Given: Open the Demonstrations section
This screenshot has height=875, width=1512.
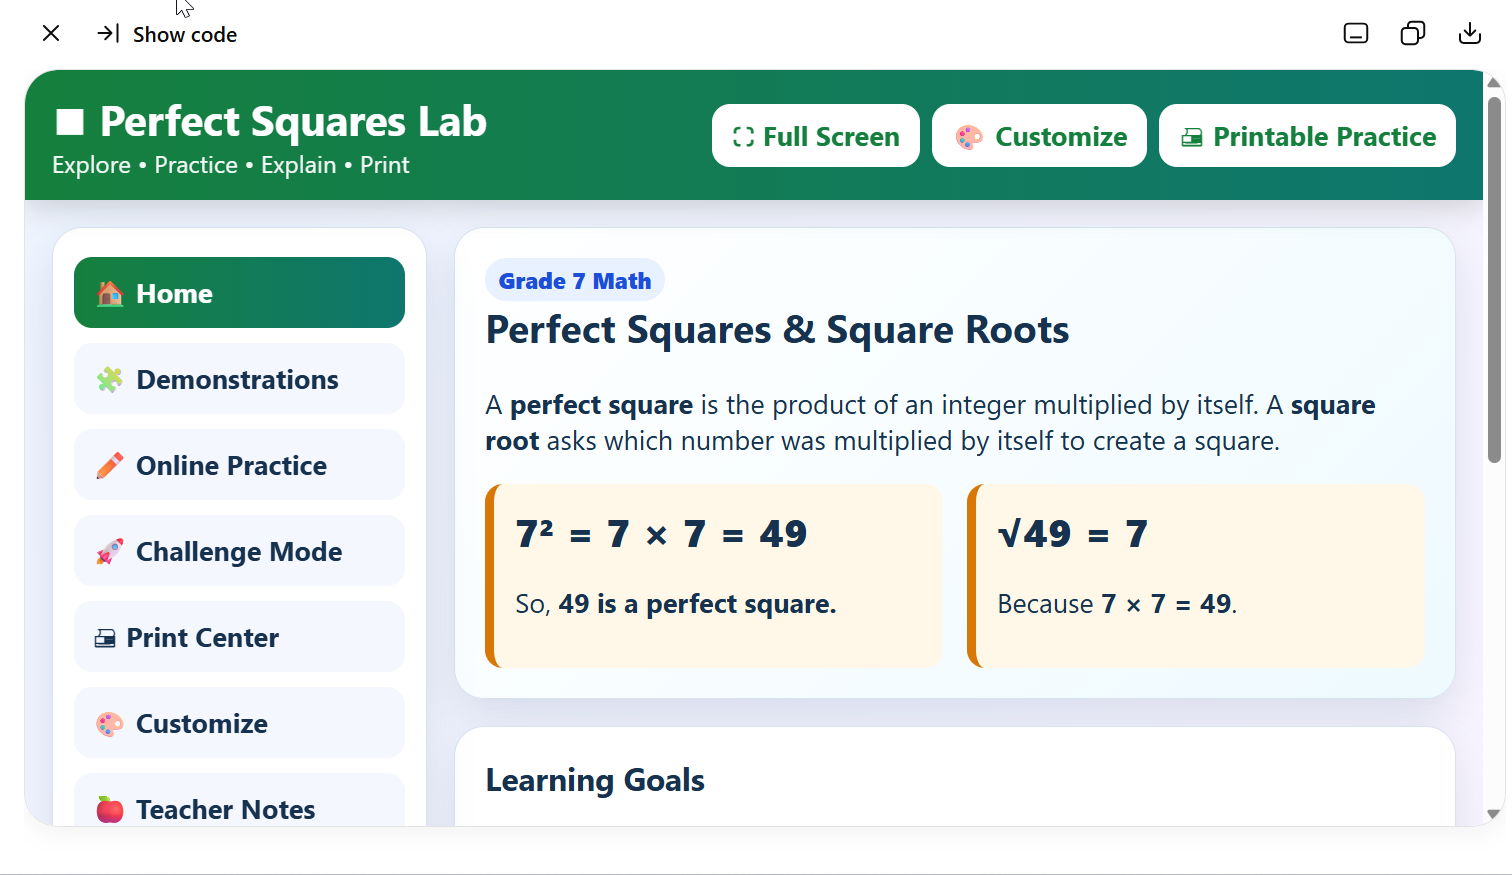Looking at the screenshot, I should 239,379.
